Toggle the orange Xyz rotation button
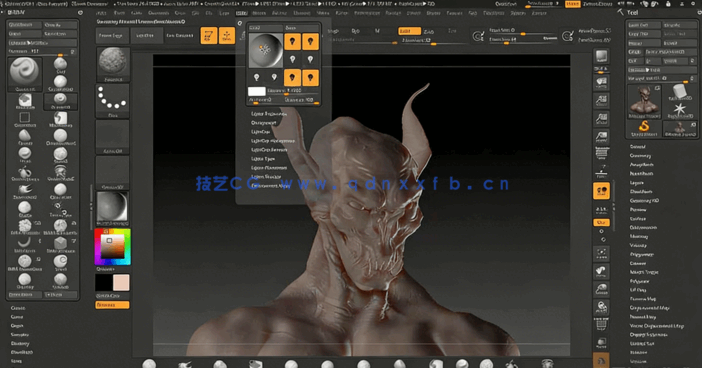Image resolution: width=702 pixels, height=368 pixels. tap(601, 223)
